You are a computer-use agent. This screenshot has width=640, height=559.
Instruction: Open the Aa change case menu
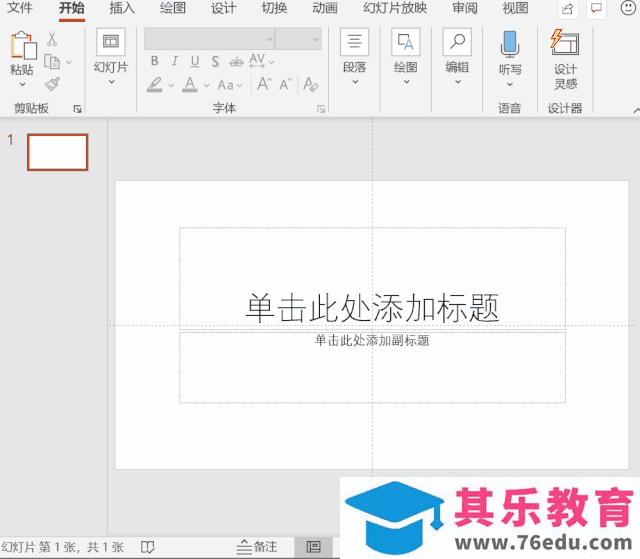coord(230,85)
